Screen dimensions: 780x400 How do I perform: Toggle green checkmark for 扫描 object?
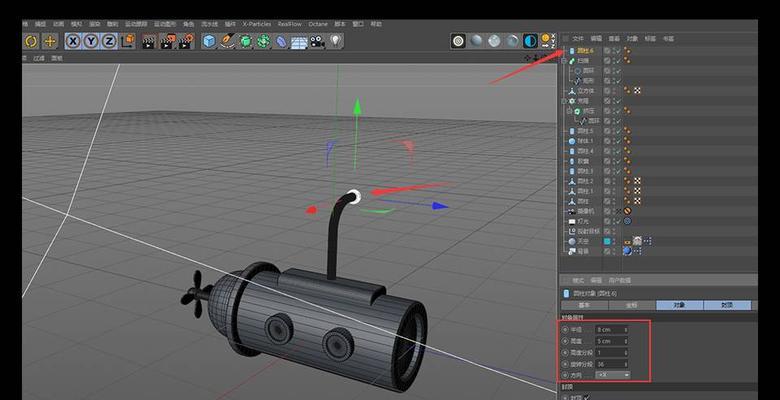[x=618, y=61]
